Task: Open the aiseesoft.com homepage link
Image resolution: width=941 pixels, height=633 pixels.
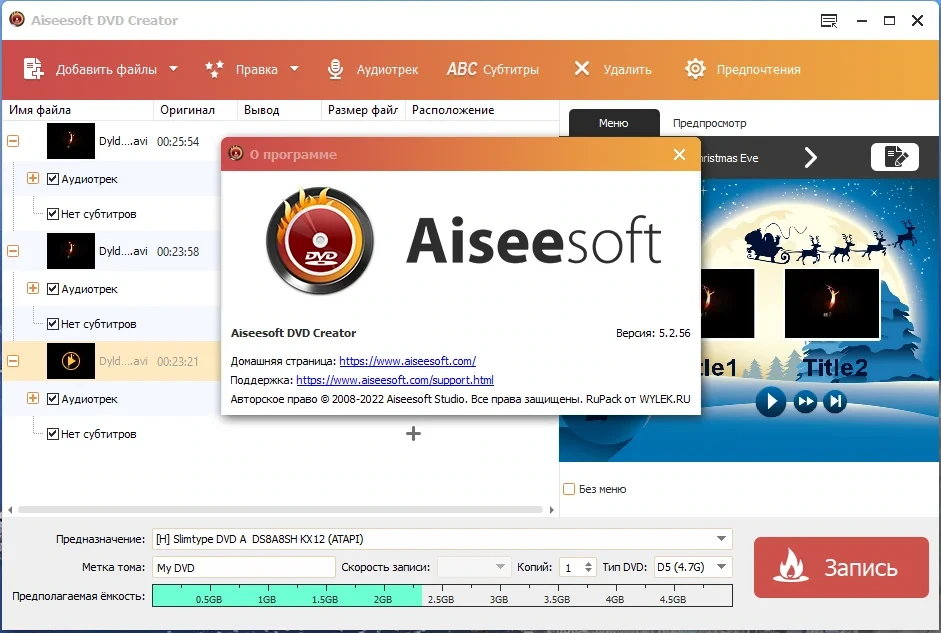Action: click(407, 361)
